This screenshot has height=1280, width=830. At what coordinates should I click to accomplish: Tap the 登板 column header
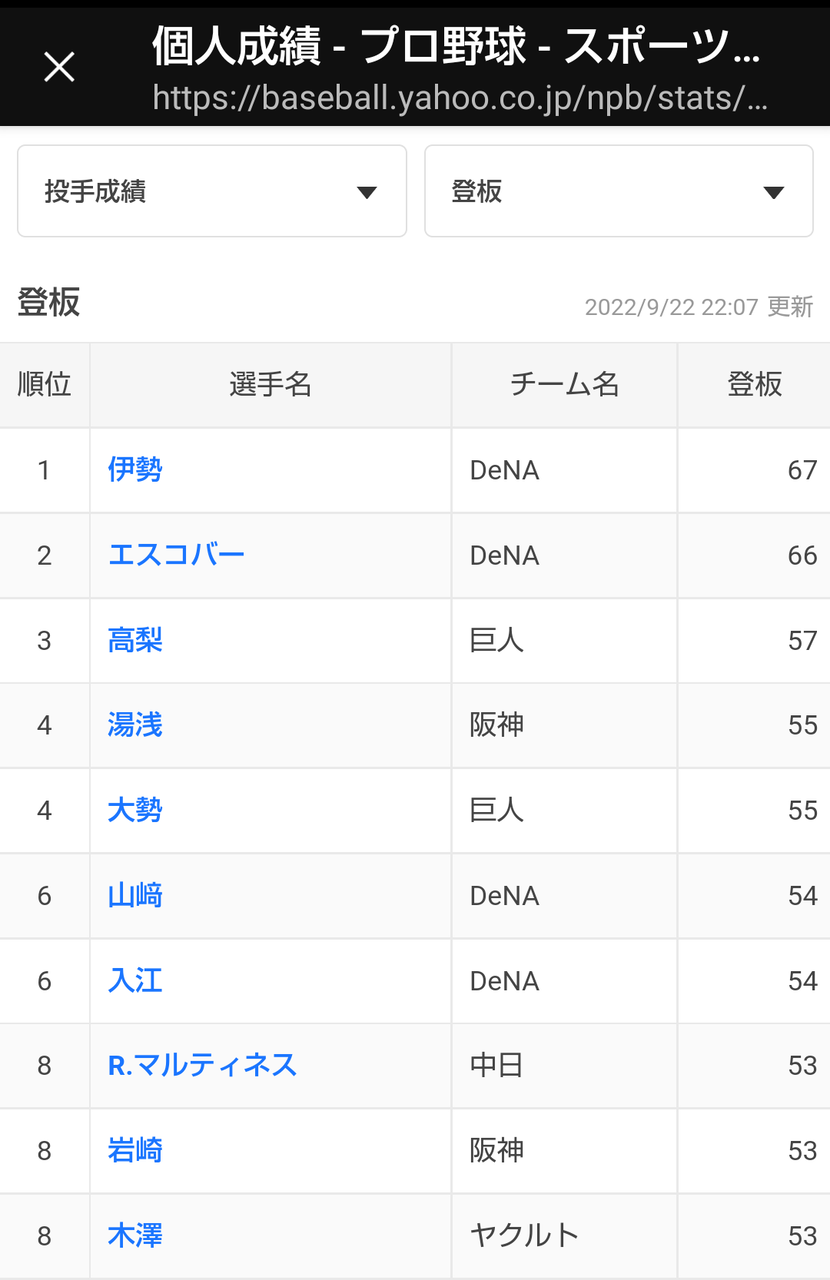point(754,385)
